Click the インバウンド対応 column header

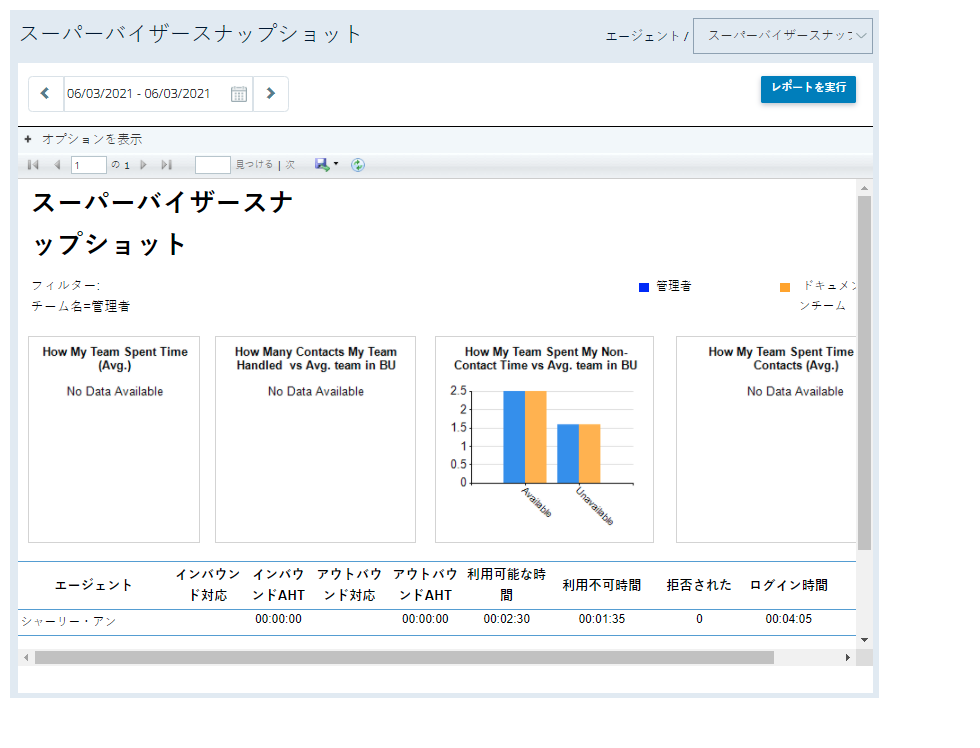[208, 585]
